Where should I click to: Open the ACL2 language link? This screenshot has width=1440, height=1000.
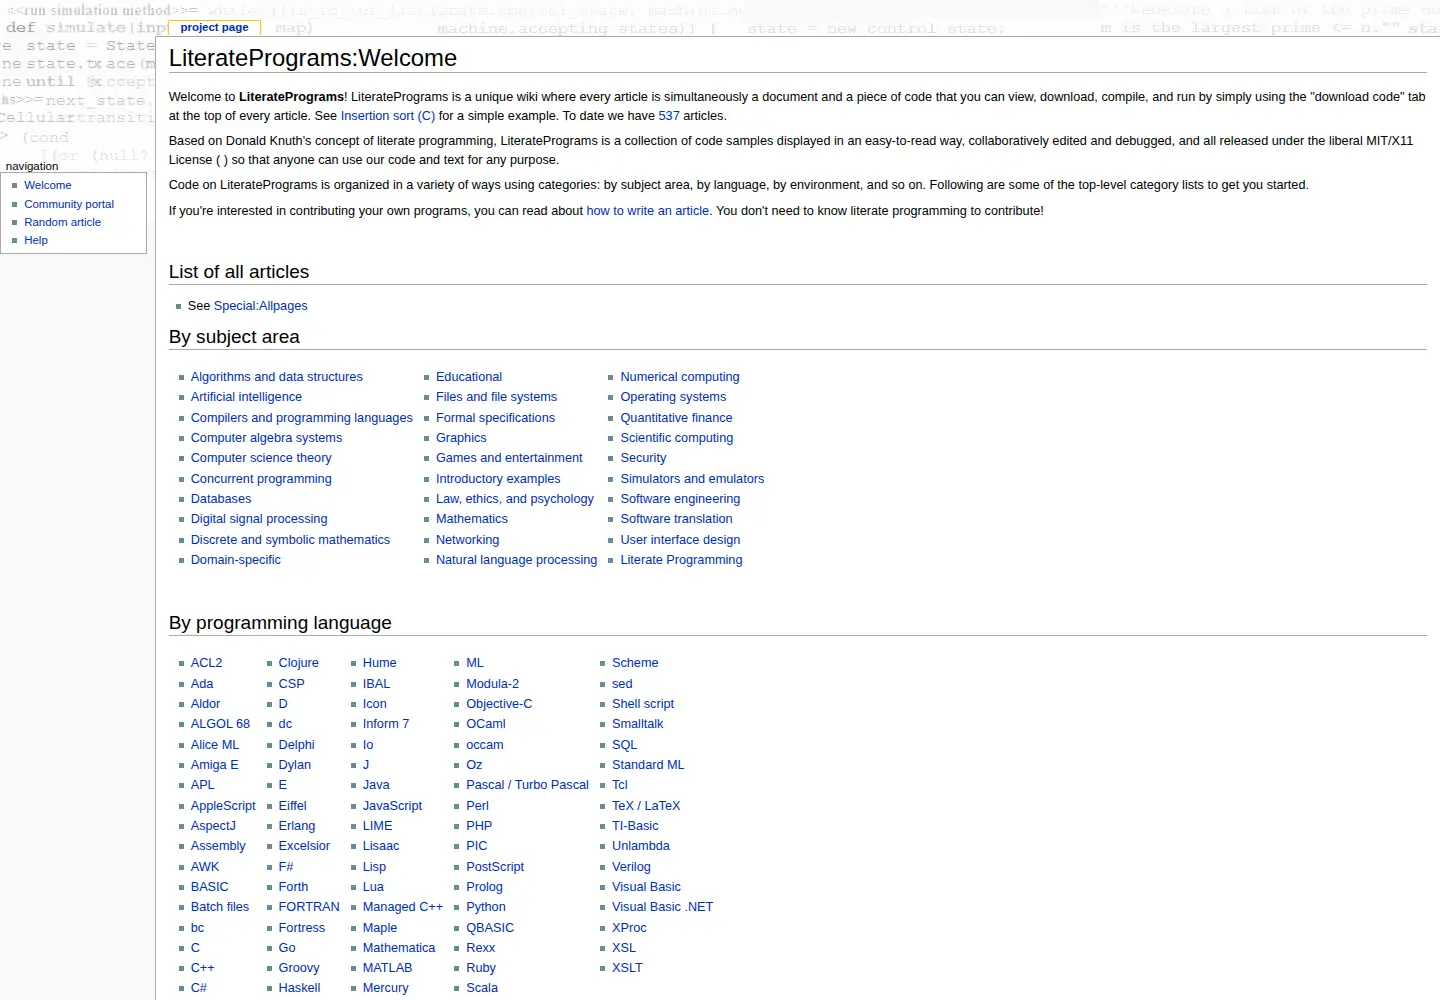click(207, 663)
